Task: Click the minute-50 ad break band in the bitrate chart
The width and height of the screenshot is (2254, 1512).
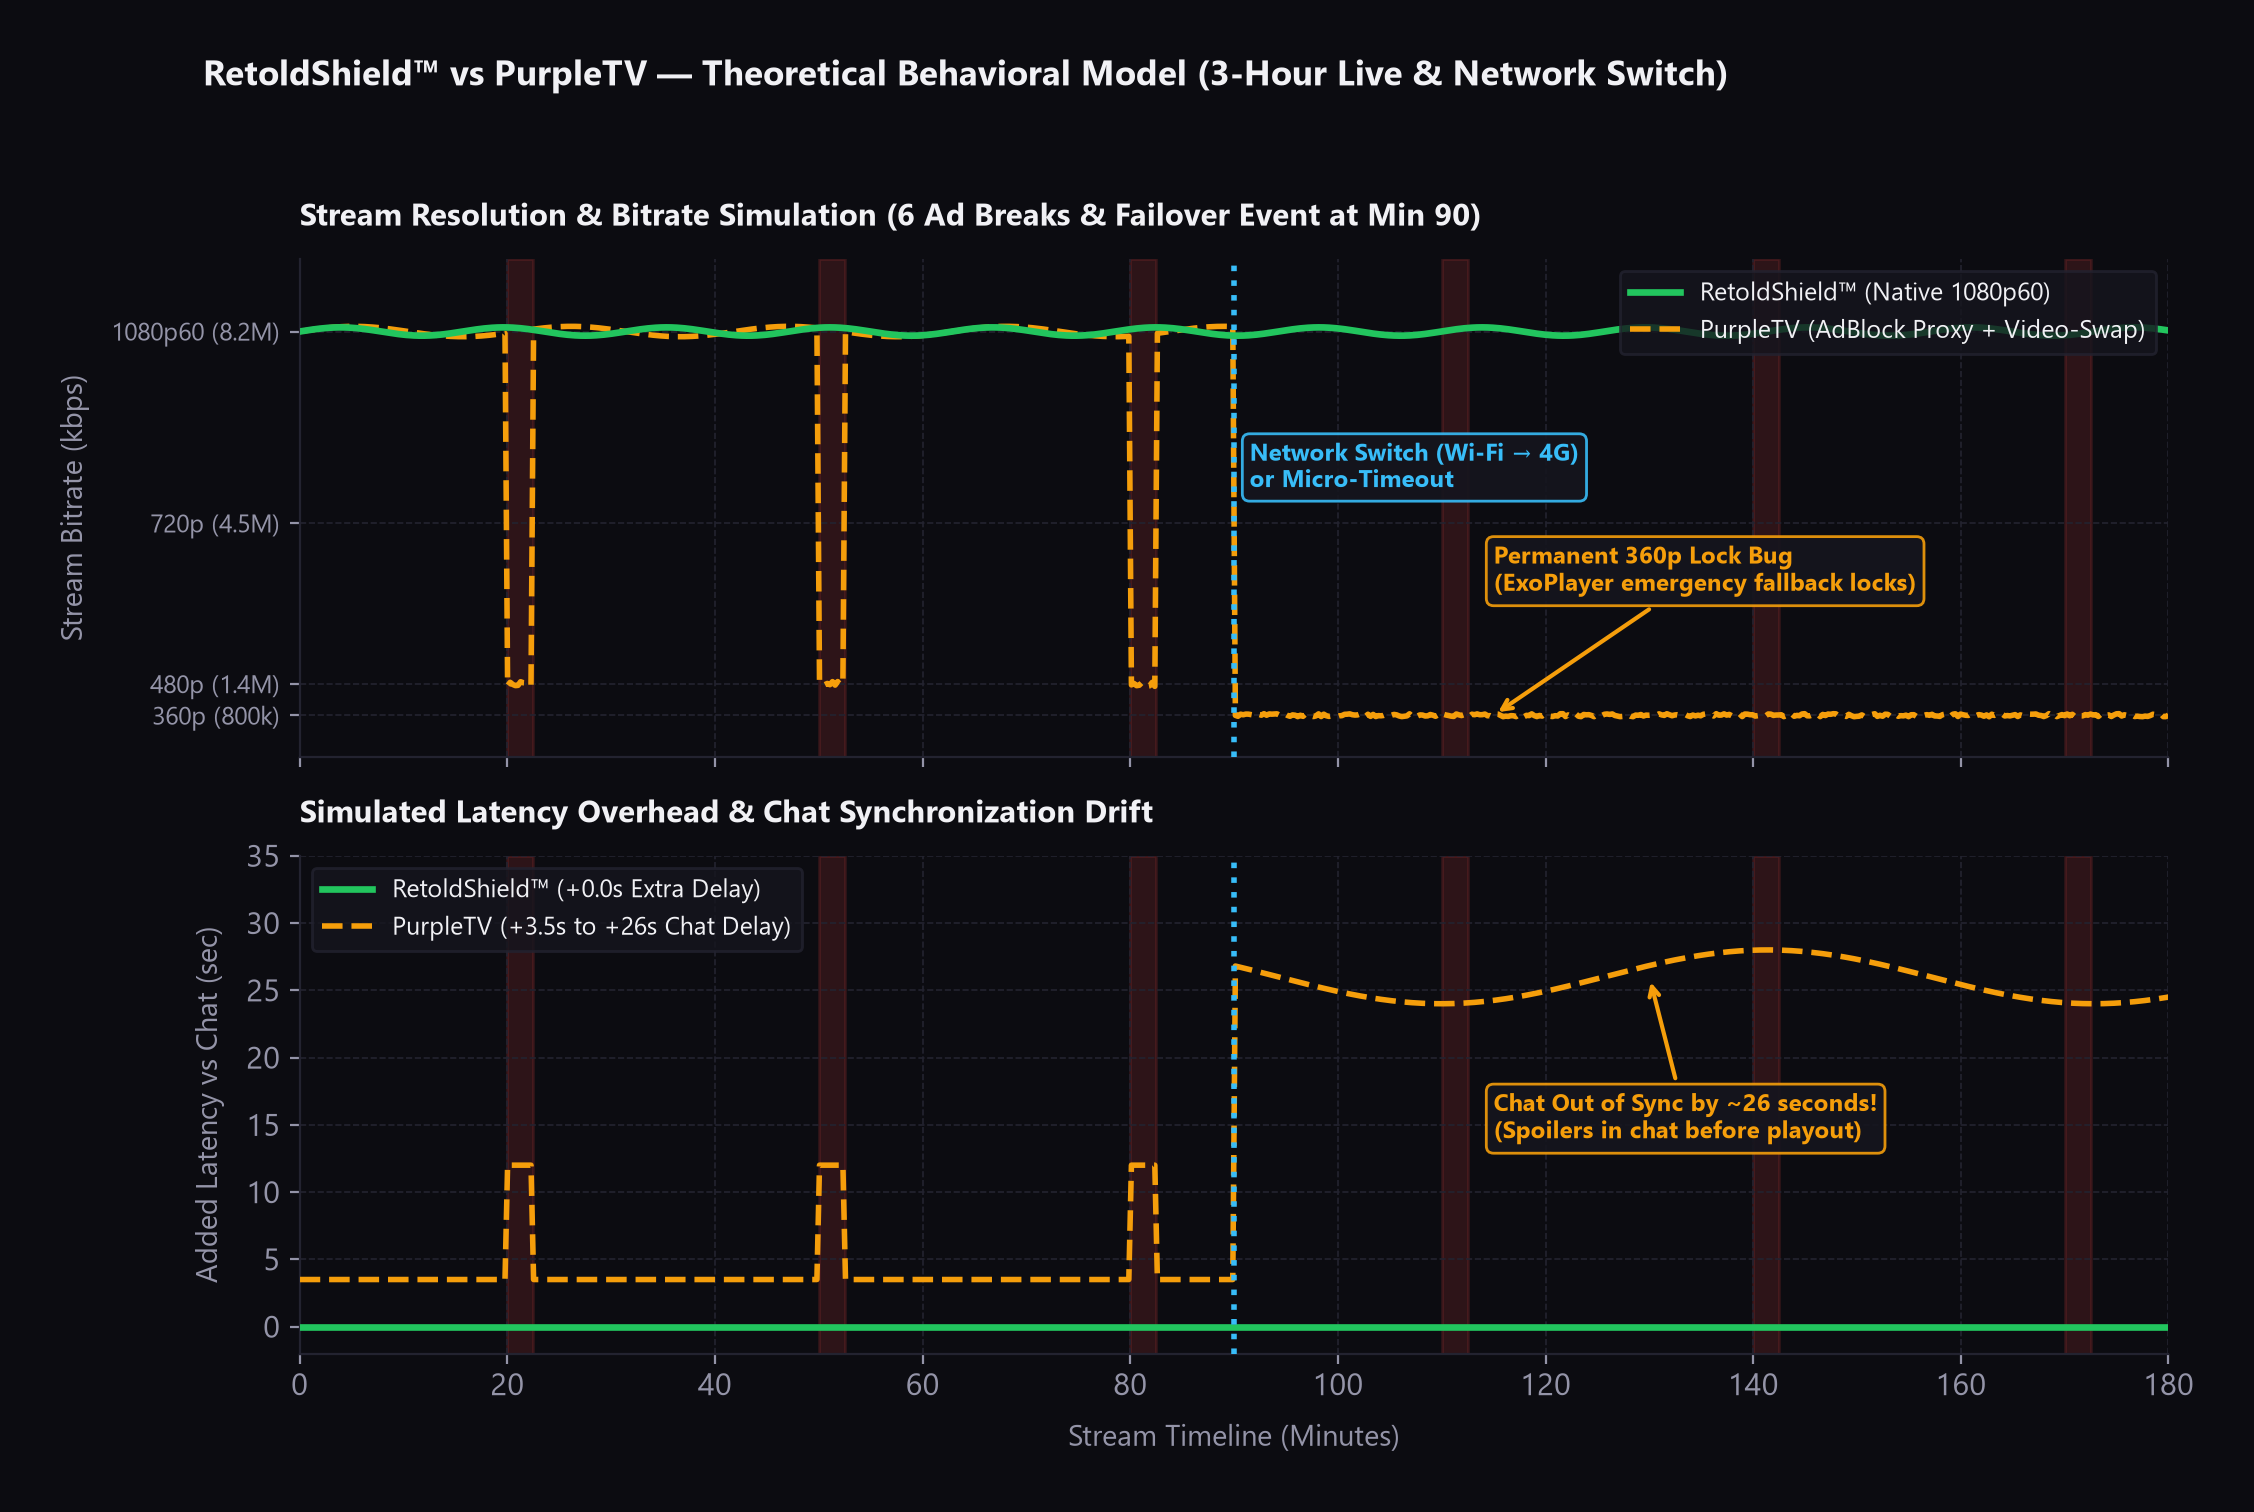Action: (832, 508)
